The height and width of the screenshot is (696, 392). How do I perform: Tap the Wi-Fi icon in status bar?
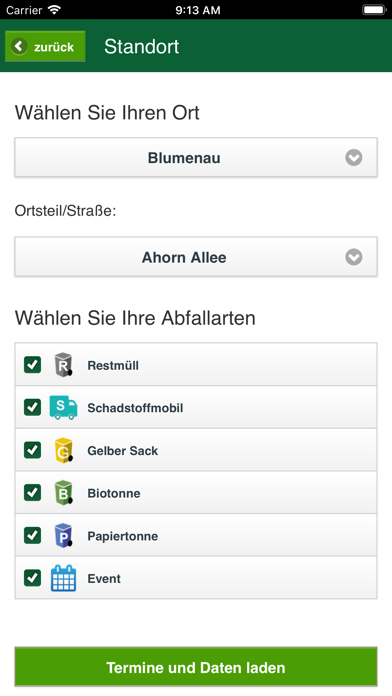(54, 9)
